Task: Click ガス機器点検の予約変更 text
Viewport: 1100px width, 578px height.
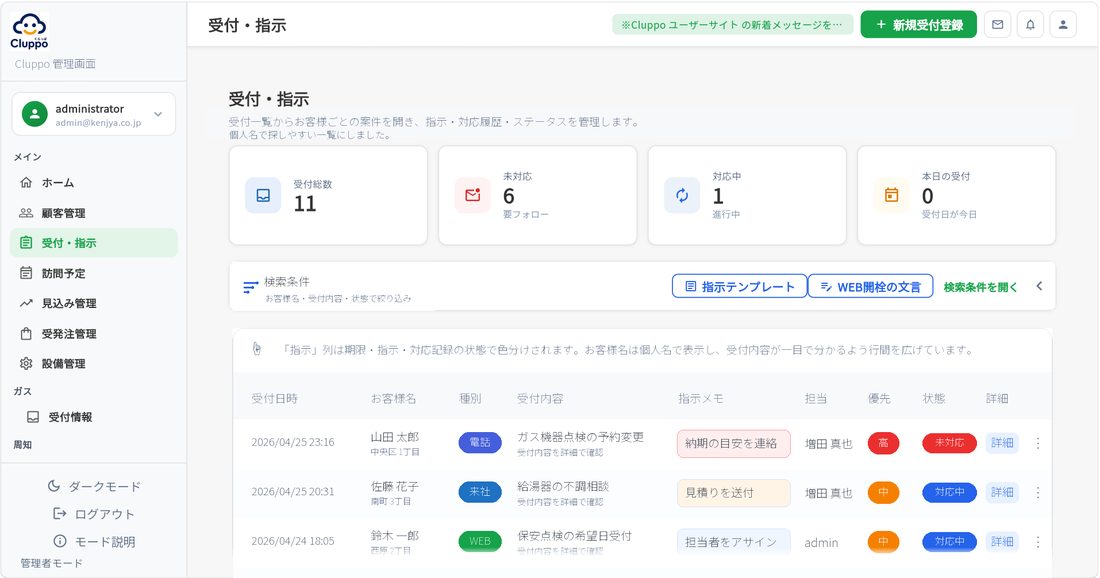Action: pyautogui.click(x=580, y=436)
